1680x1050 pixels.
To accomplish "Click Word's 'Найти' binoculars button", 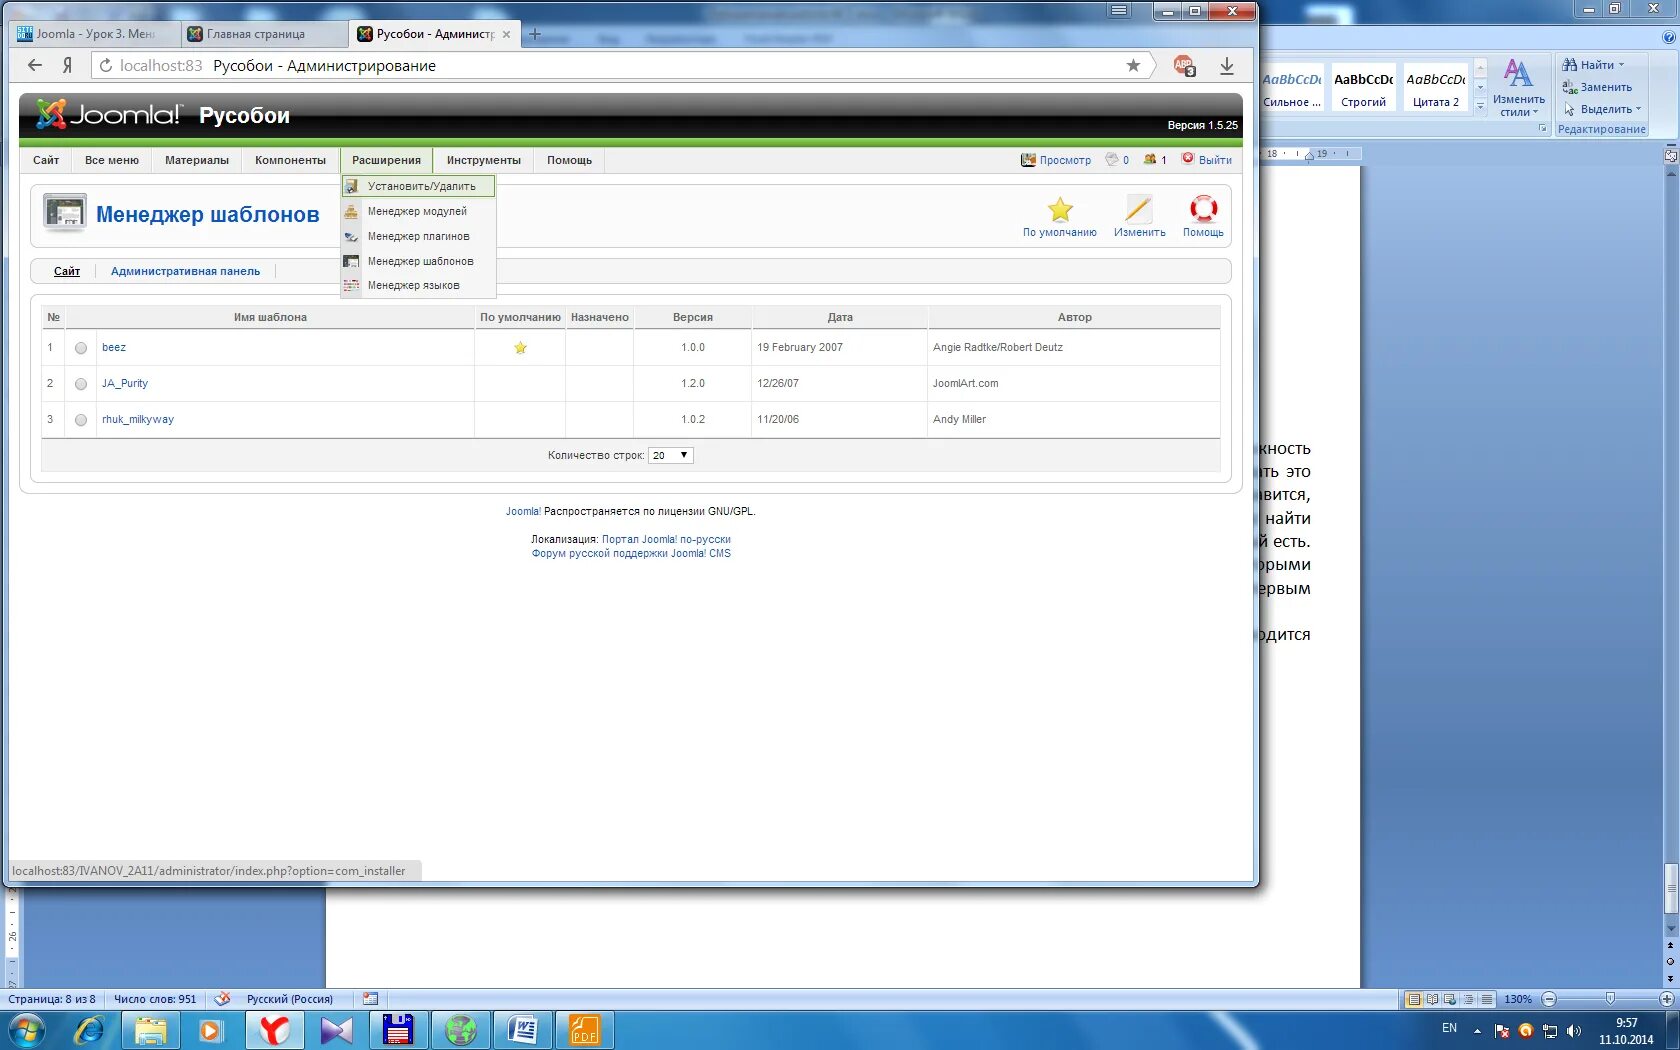I will (x=1593, y=65).
